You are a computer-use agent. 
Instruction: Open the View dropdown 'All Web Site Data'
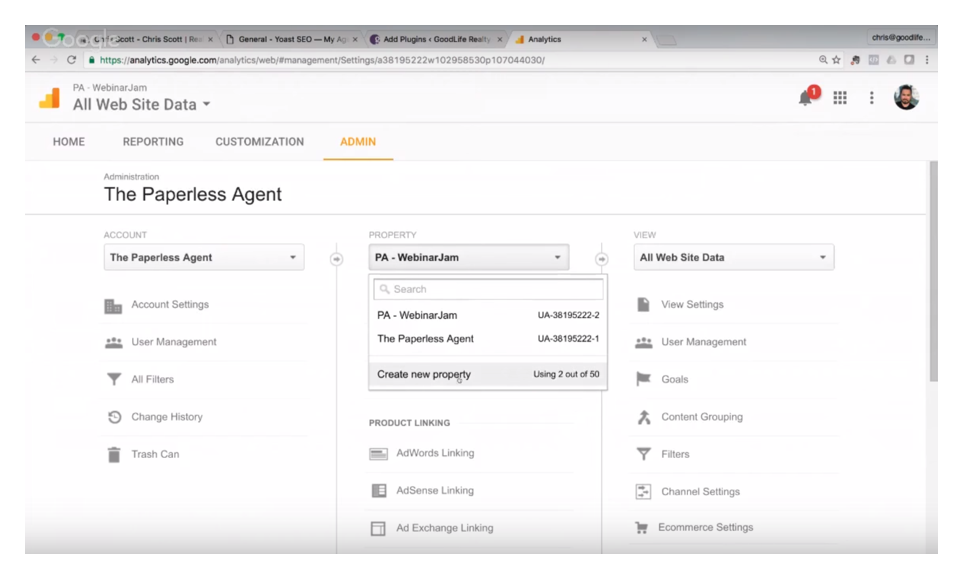click(734, 257)
